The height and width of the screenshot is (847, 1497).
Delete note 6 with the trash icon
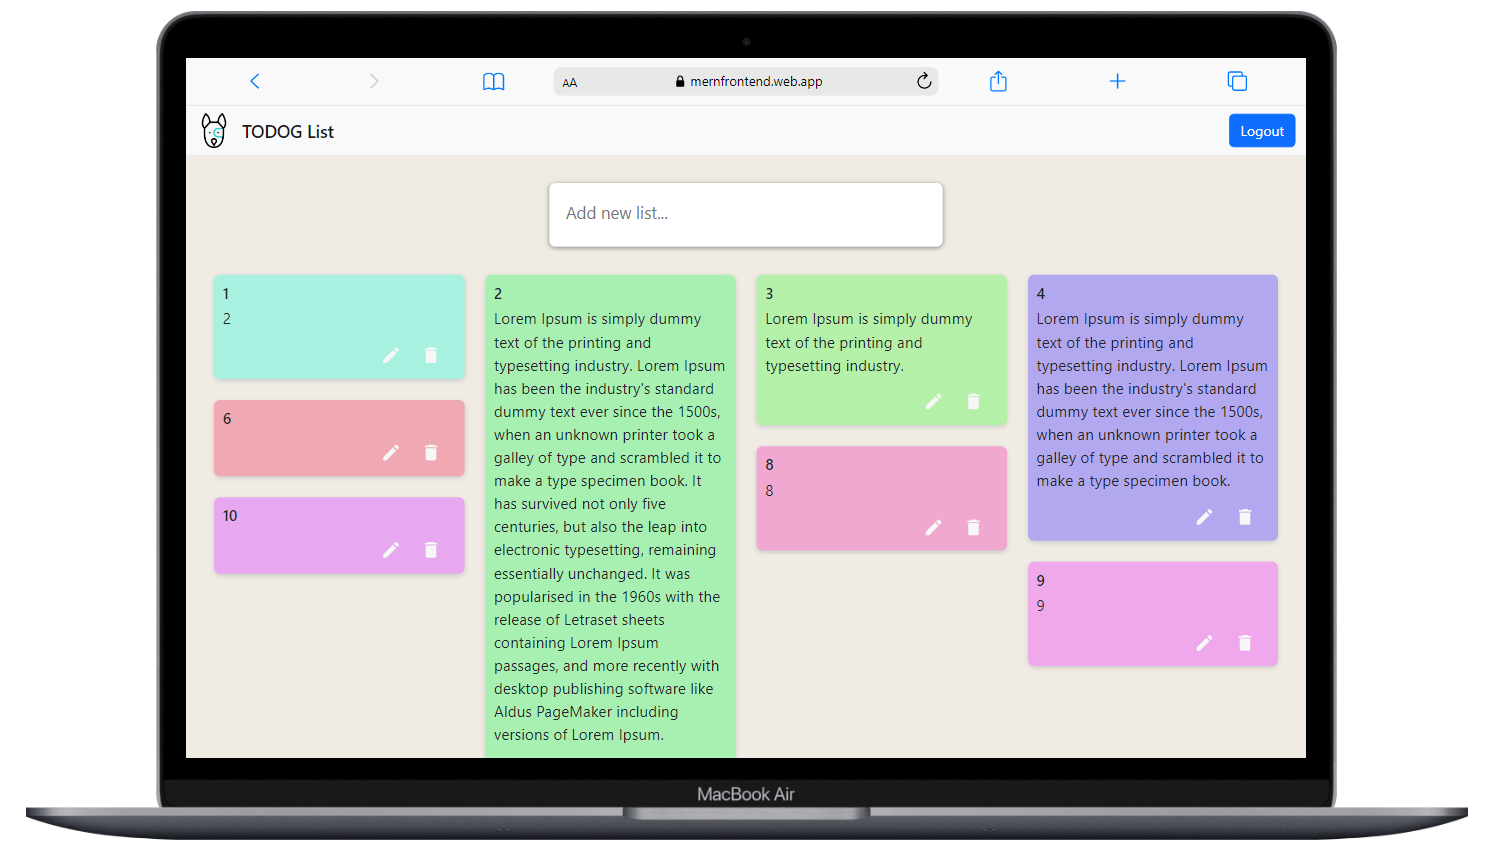431,453
